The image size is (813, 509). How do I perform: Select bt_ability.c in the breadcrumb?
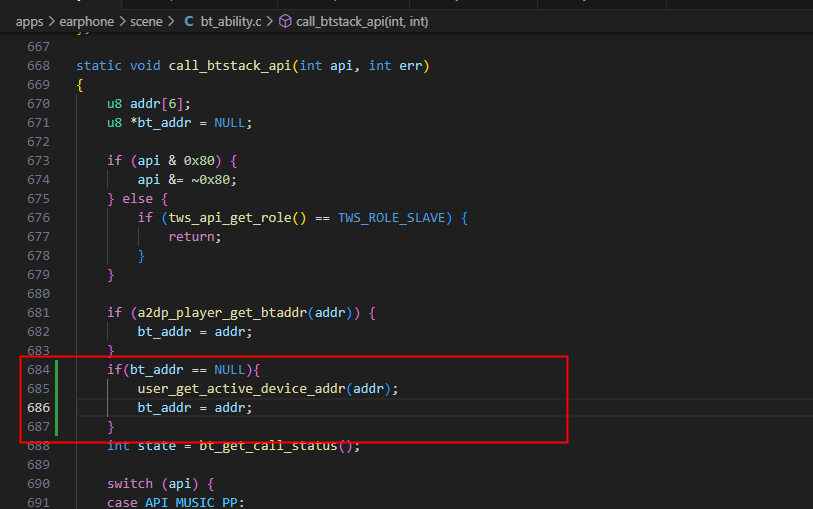click(231, 22)
